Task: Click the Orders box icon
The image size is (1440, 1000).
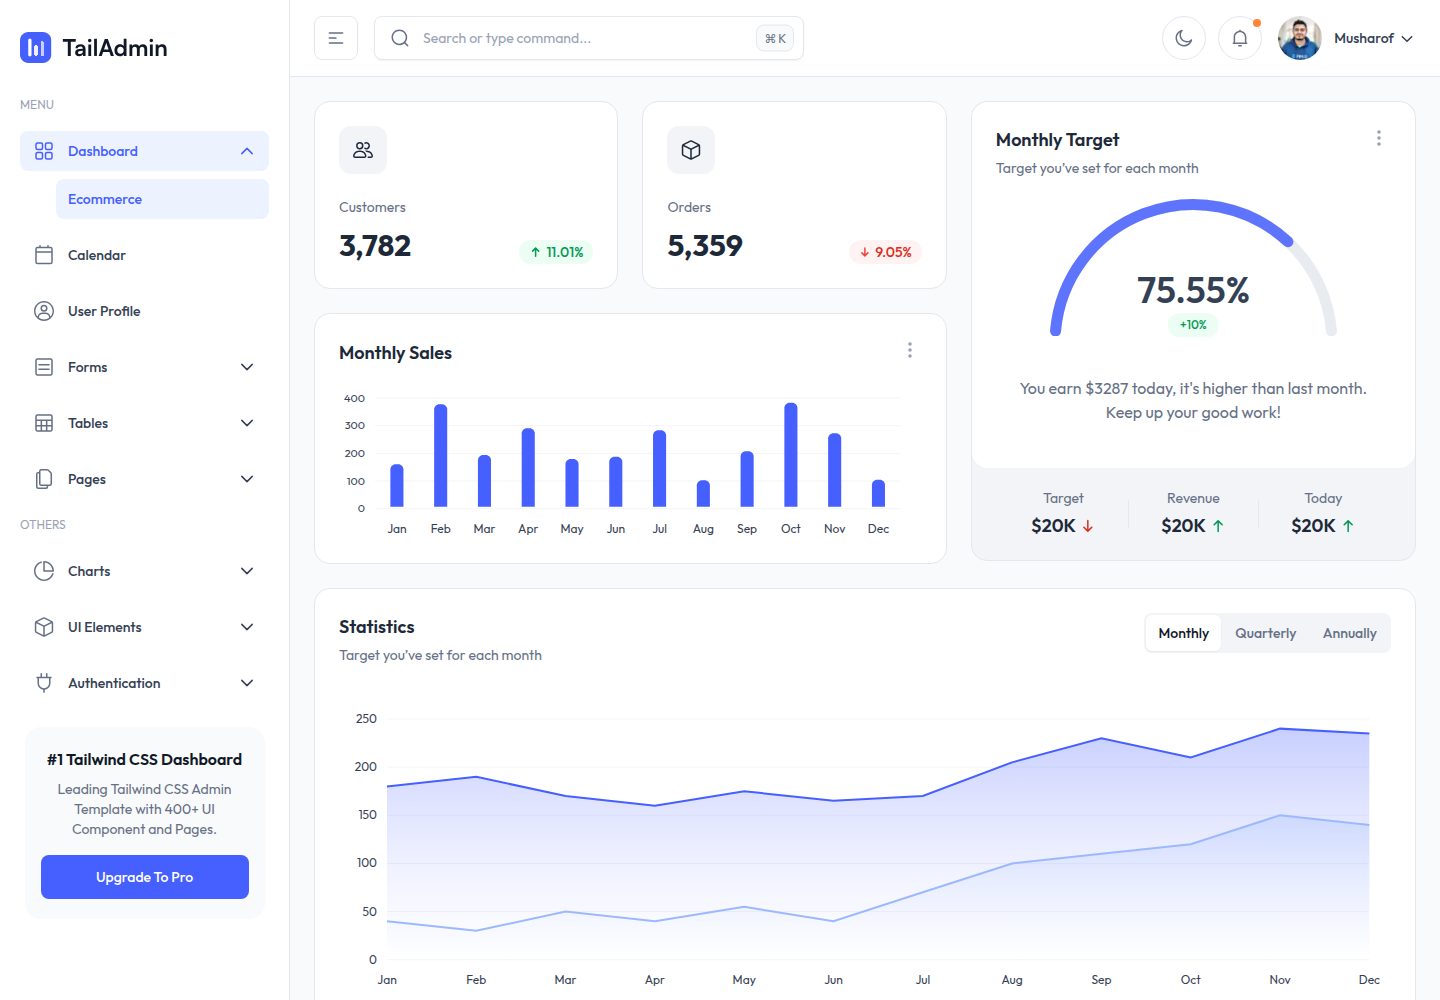Action: [691, 150]
